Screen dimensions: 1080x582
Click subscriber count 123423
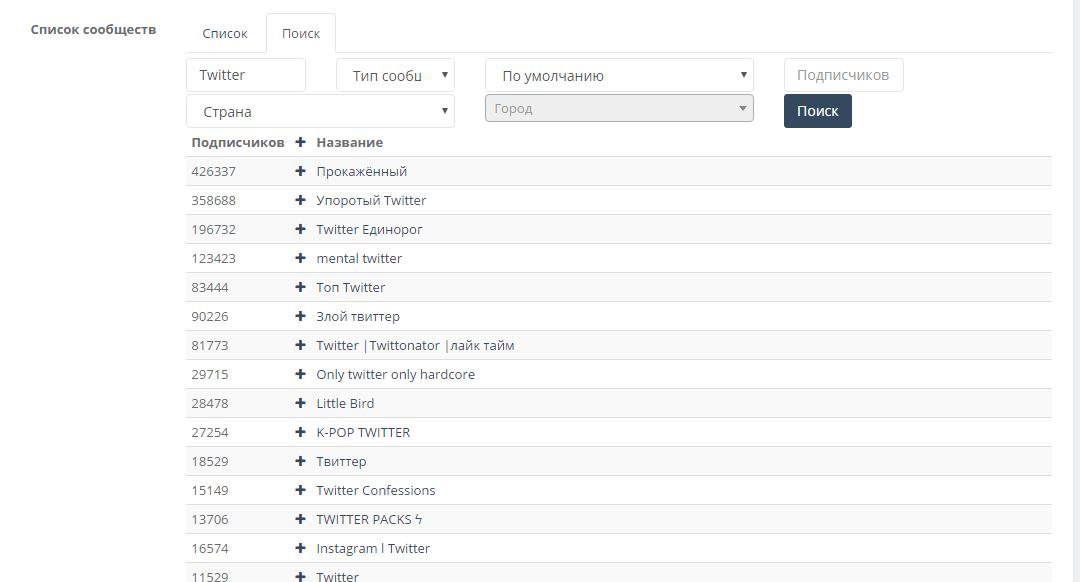click(214, 258)
